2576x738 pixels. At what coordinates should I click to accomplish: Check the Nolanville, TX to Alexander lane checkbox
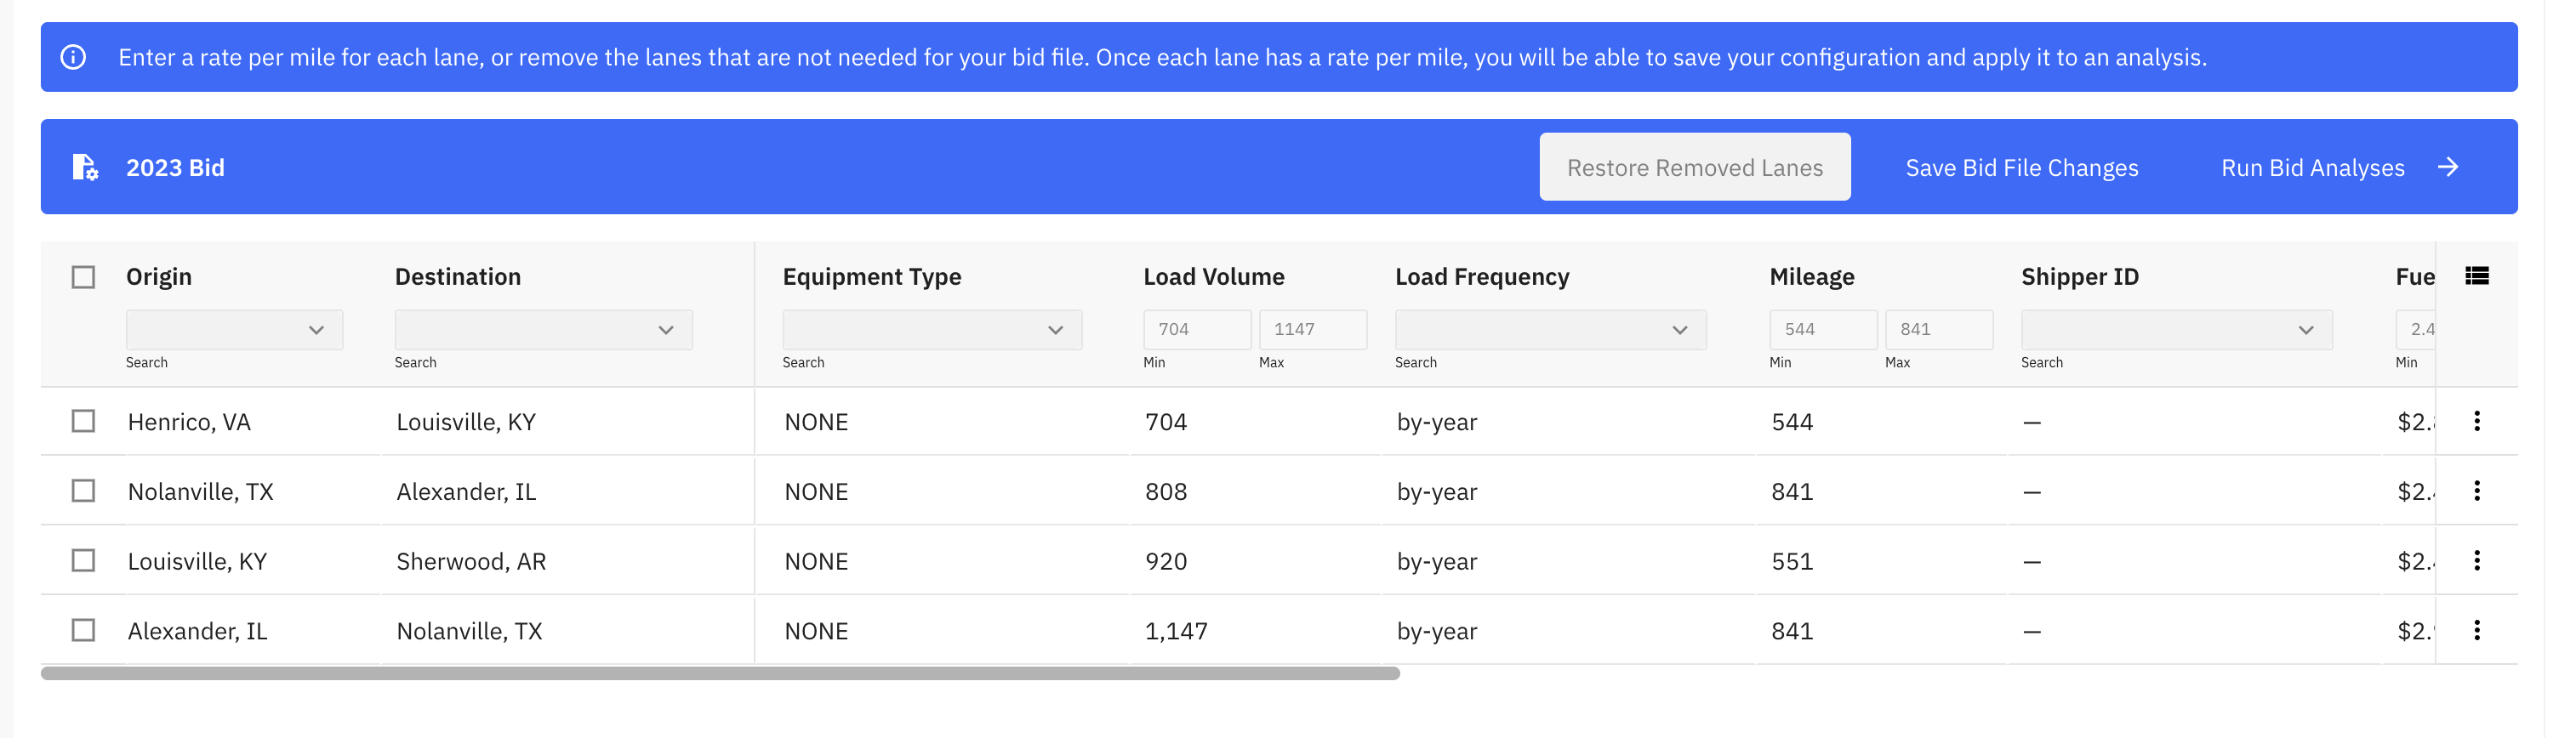(x=83, y=491)
